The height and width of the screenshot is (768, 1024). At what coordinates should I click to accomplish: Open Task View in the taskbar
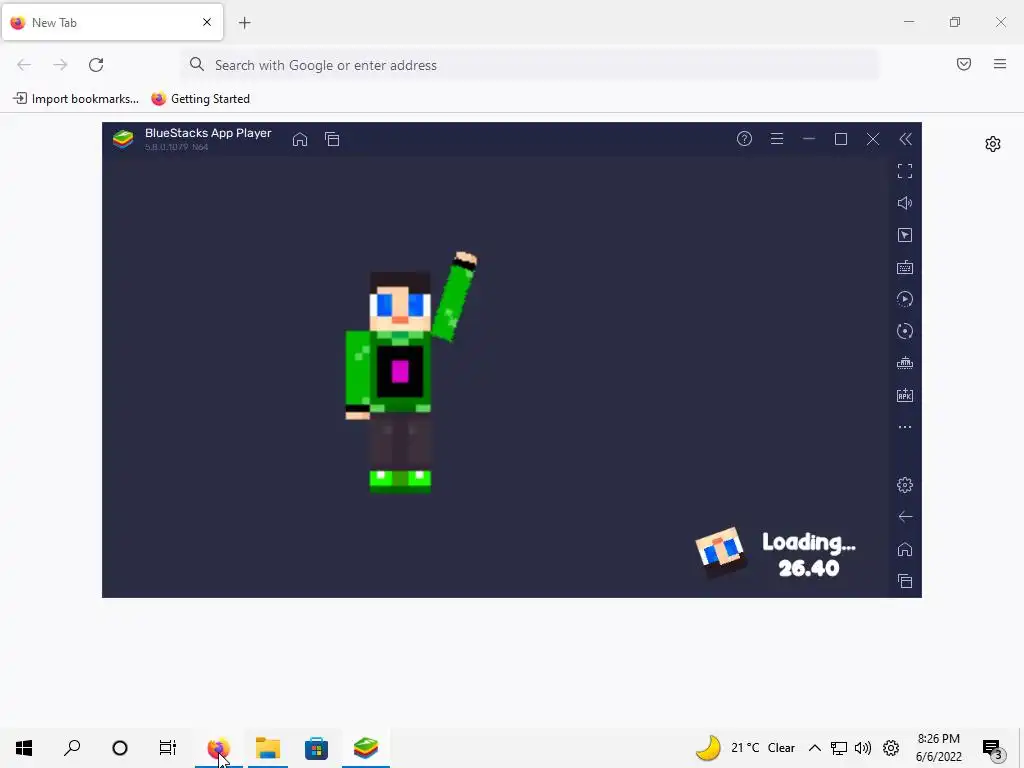click(168, 748)
